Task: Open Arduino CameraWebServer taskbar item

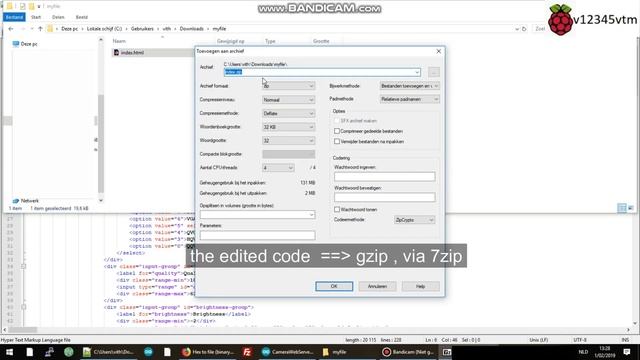Action: 288,352
